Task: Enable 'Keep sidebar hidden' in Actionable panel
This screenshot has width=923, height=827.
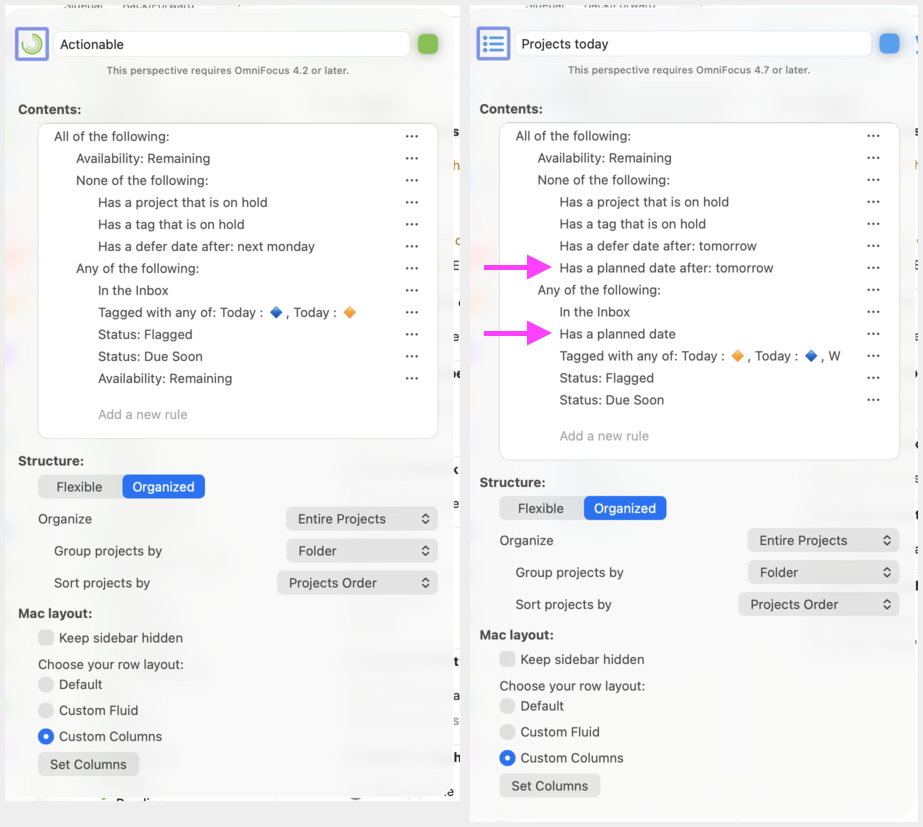Action: coord(46,638)
